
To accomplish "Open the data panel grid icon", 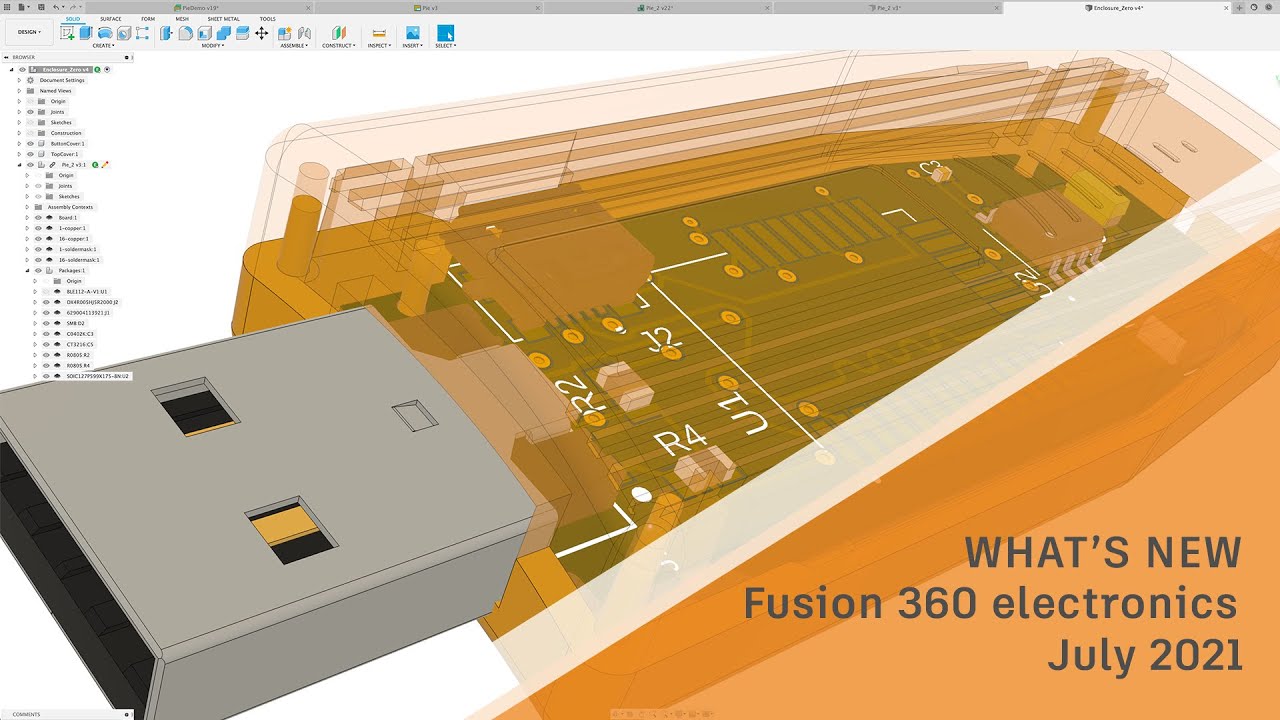I will pos(6,7).
